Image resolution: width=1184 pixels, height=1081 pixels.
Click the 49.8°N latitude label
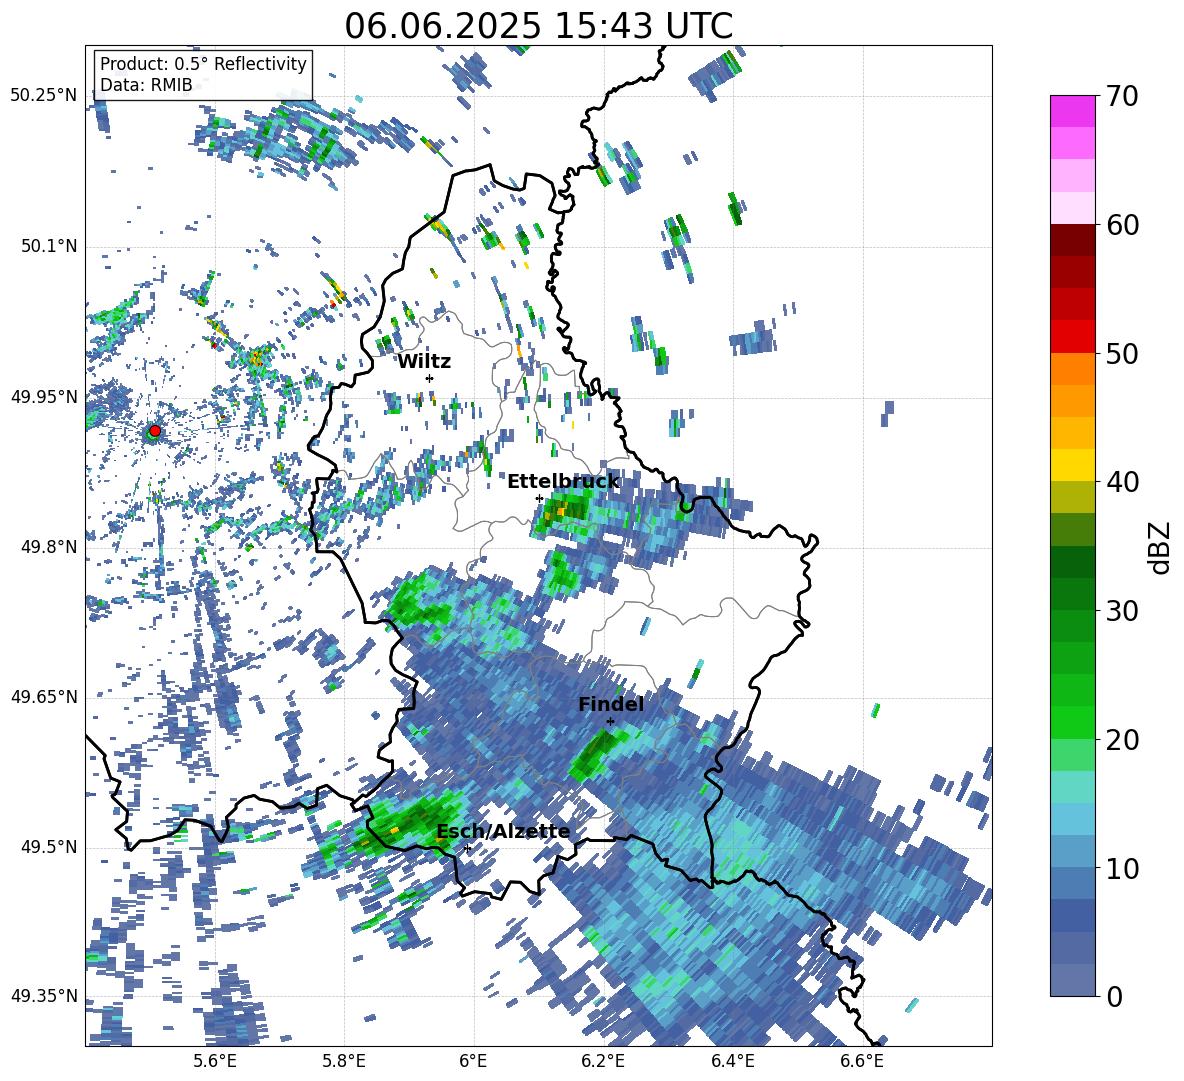point(48,547)
